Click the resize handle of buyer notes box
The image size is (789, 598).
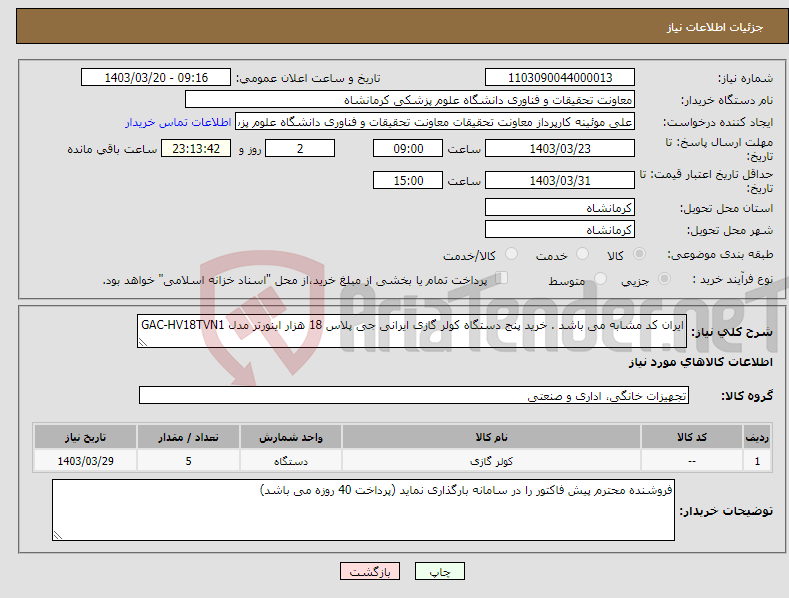58,536
